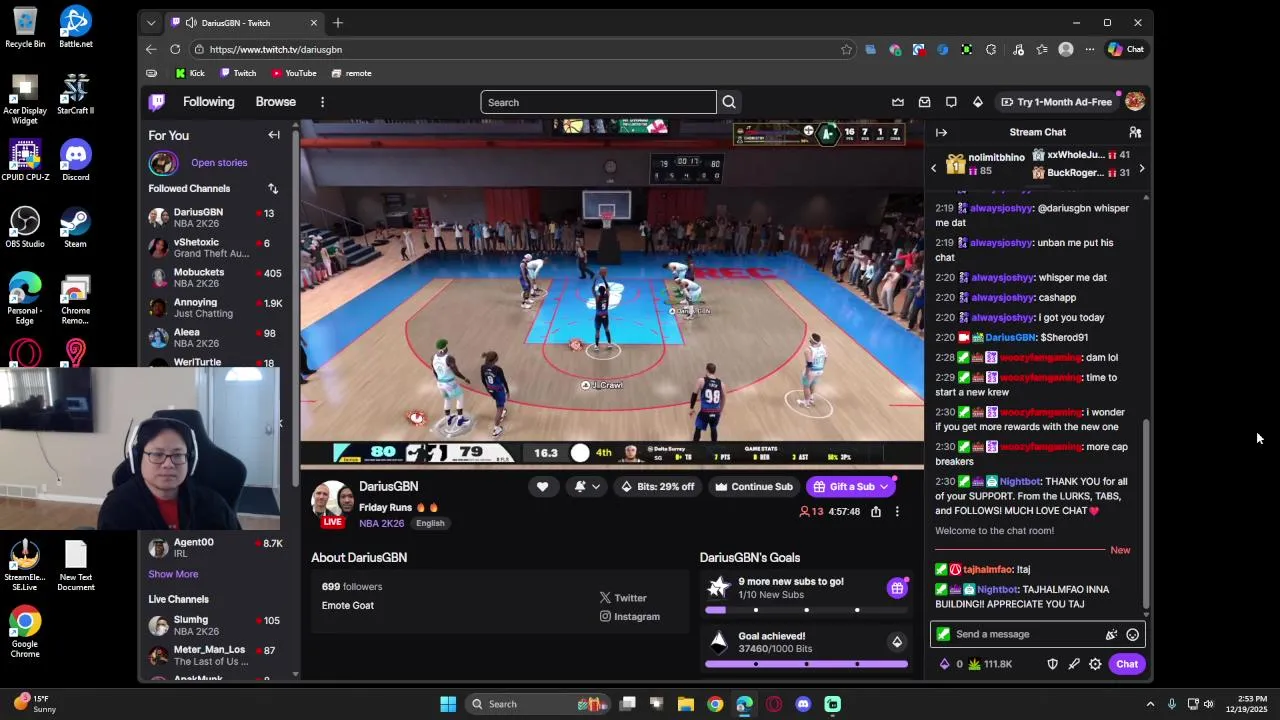This screenshot has width=1280, height=720.
Task: Open Discord desktop shortcut
Action: pos(75,160)
